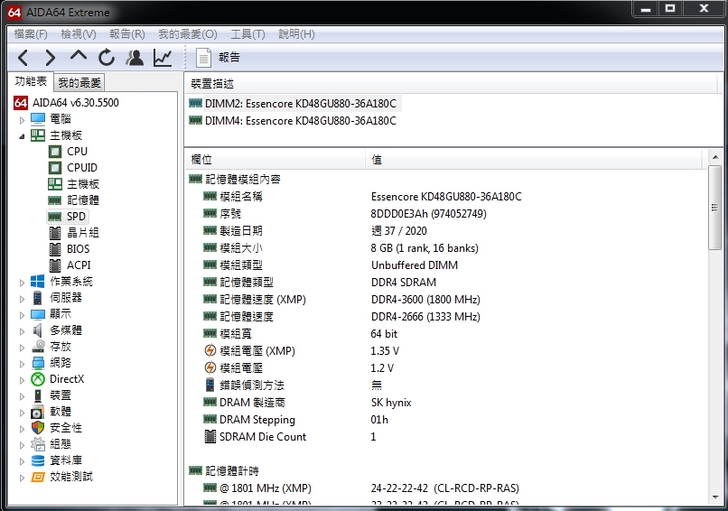Collapse the 主機板 tree node
Screen dimensions: 728x511
coord(23,135)
